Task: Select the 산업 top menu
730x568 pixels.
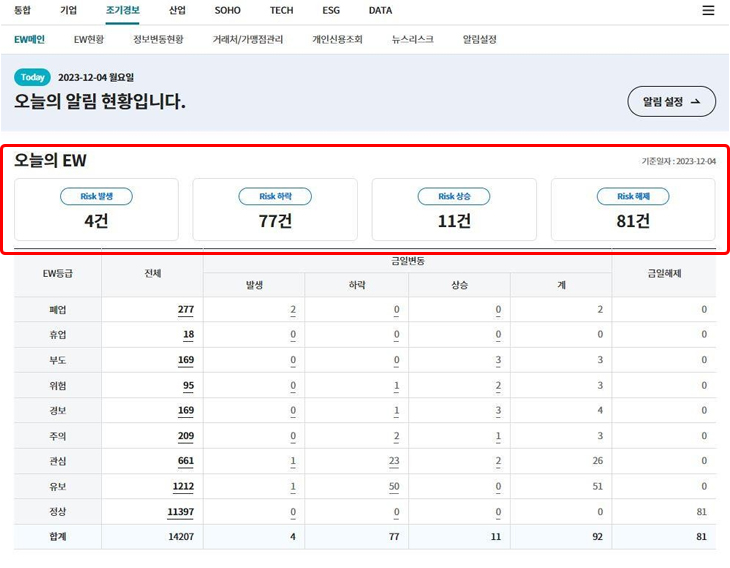Action: (x=177, y=10)
